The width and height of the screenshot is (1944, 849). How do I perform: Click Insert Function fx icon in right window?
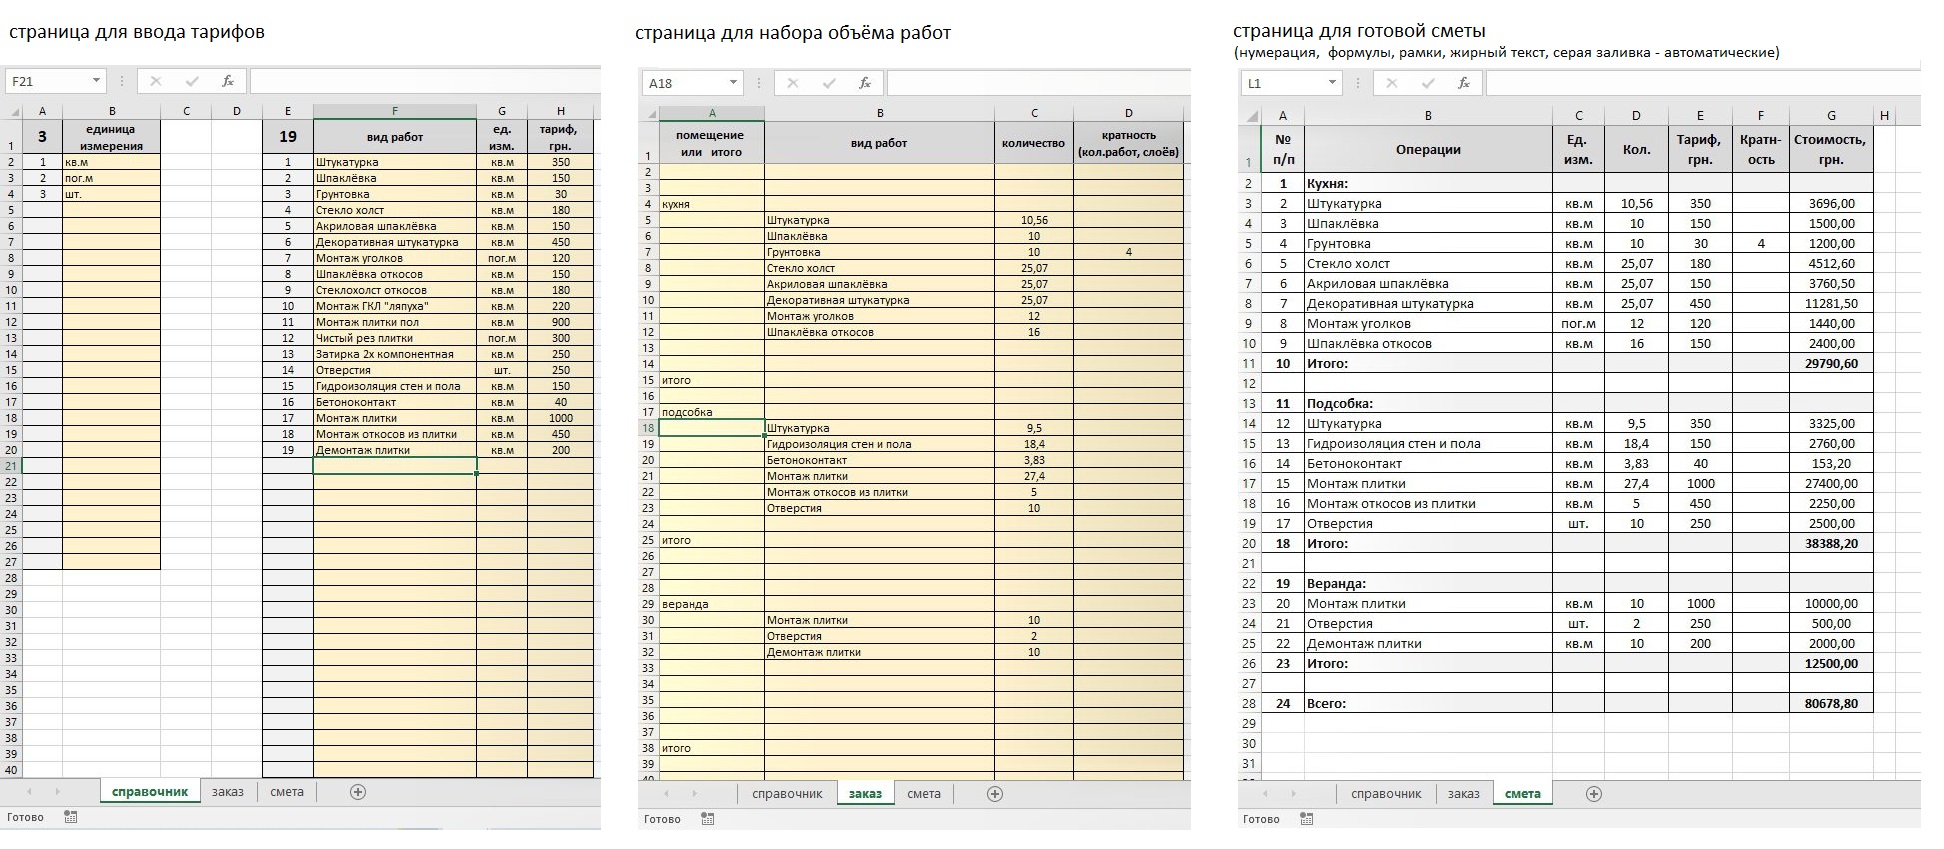pyautogui.click(x=1464, y=83)
